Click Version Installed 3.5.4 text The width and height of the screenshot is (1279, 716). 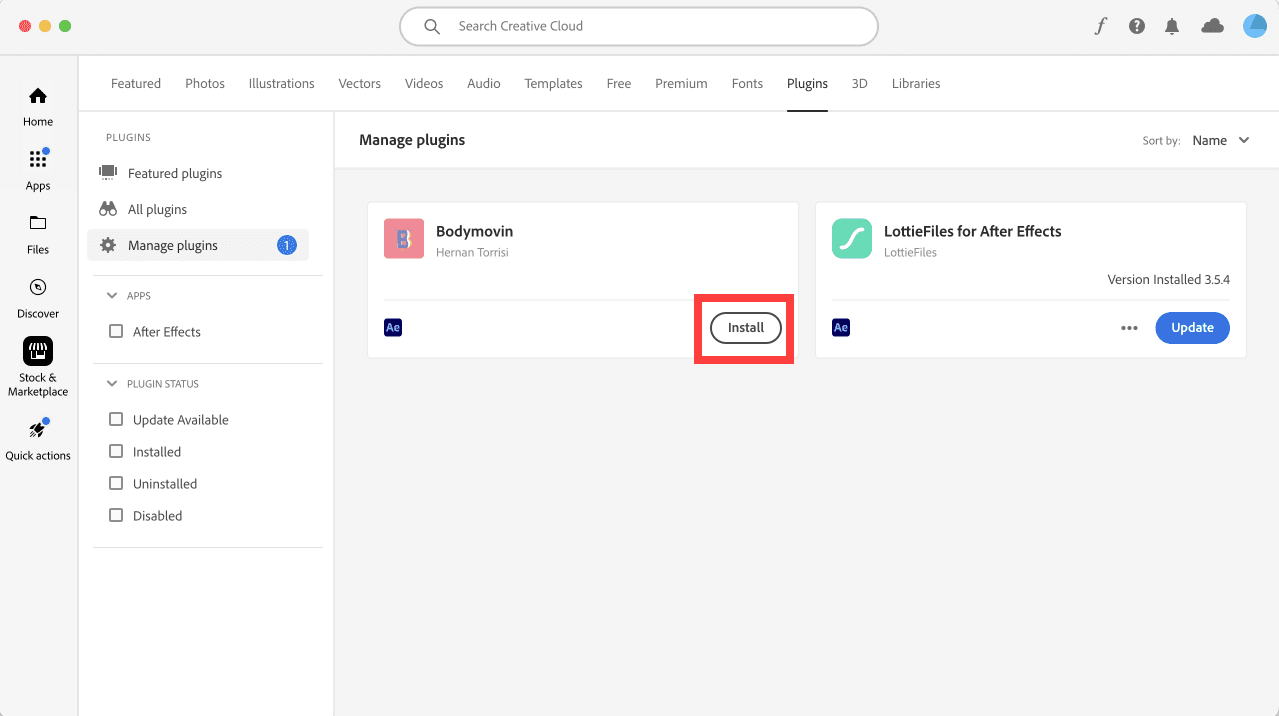(1169, 280)
